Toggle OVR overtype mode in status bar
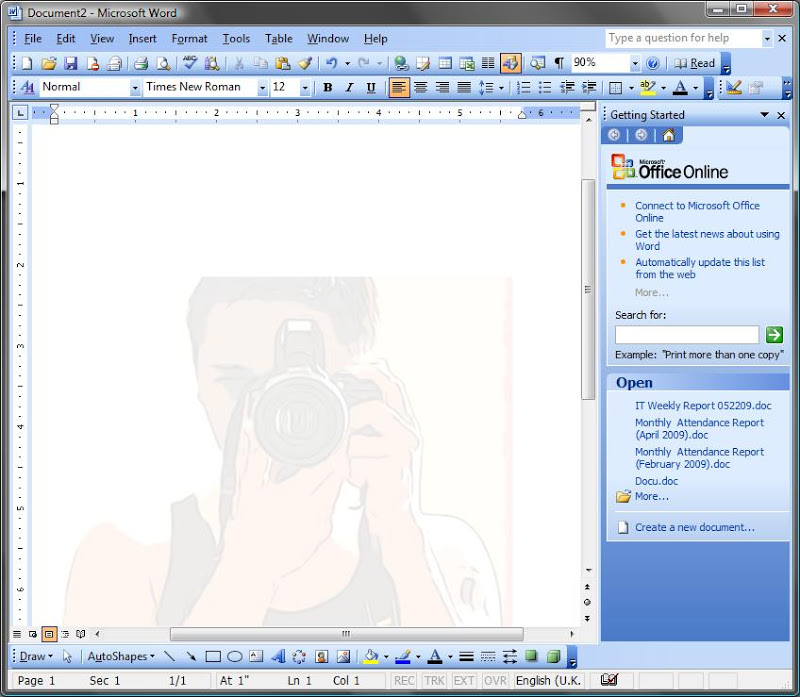 tap(495, 681)
